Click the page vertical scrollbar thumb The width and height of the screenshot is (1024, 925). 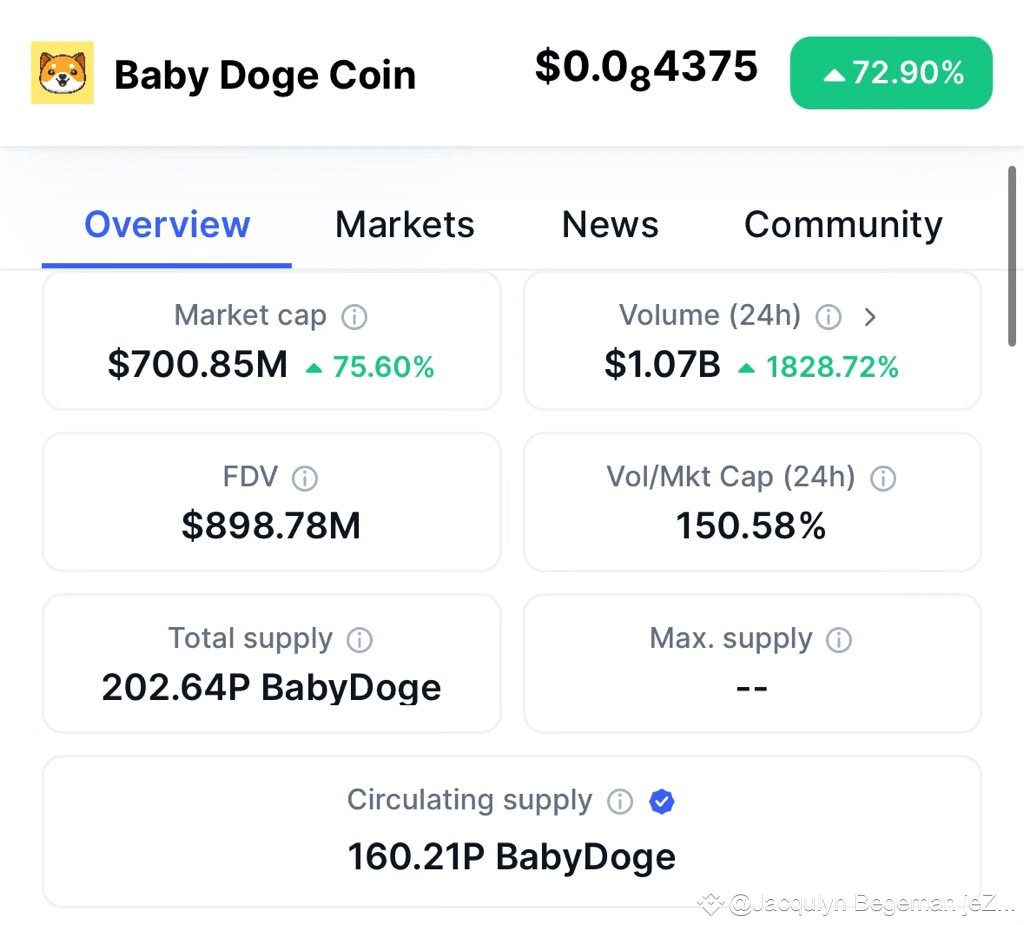coord(1012,256)
